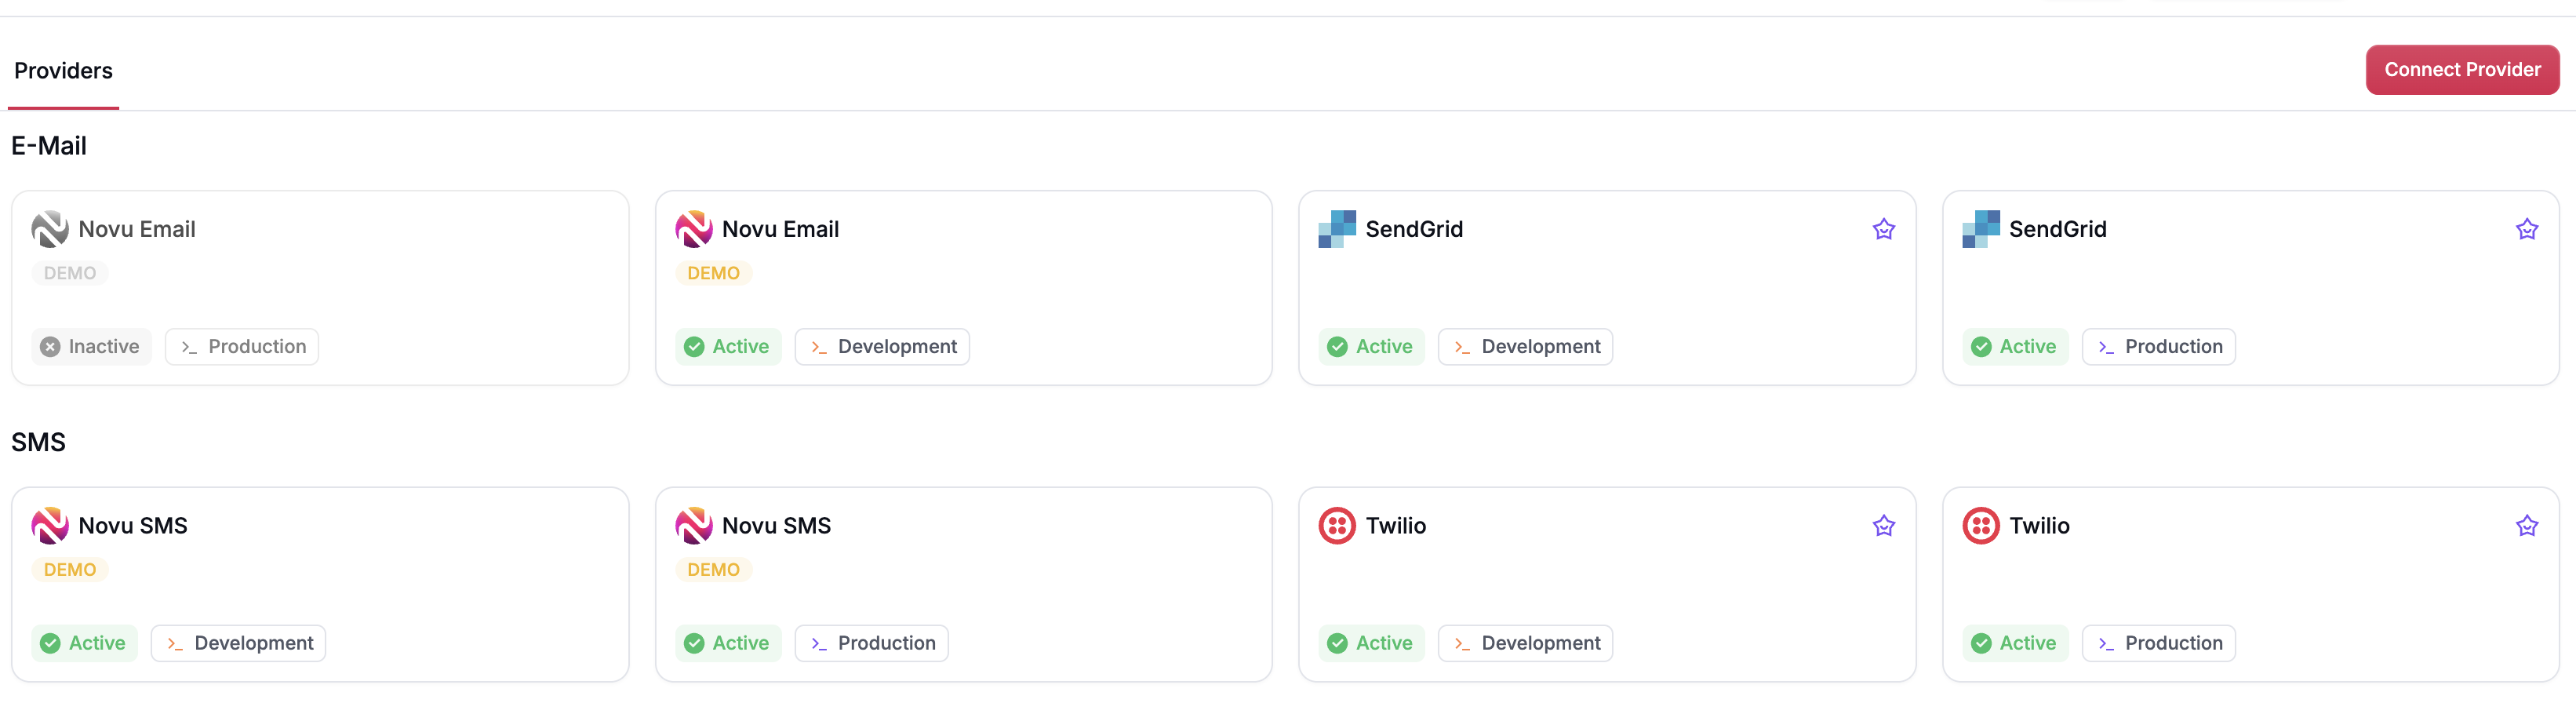Click star icon on Twilio Production card
The image size is (2576, 703).
(2526, 526)
